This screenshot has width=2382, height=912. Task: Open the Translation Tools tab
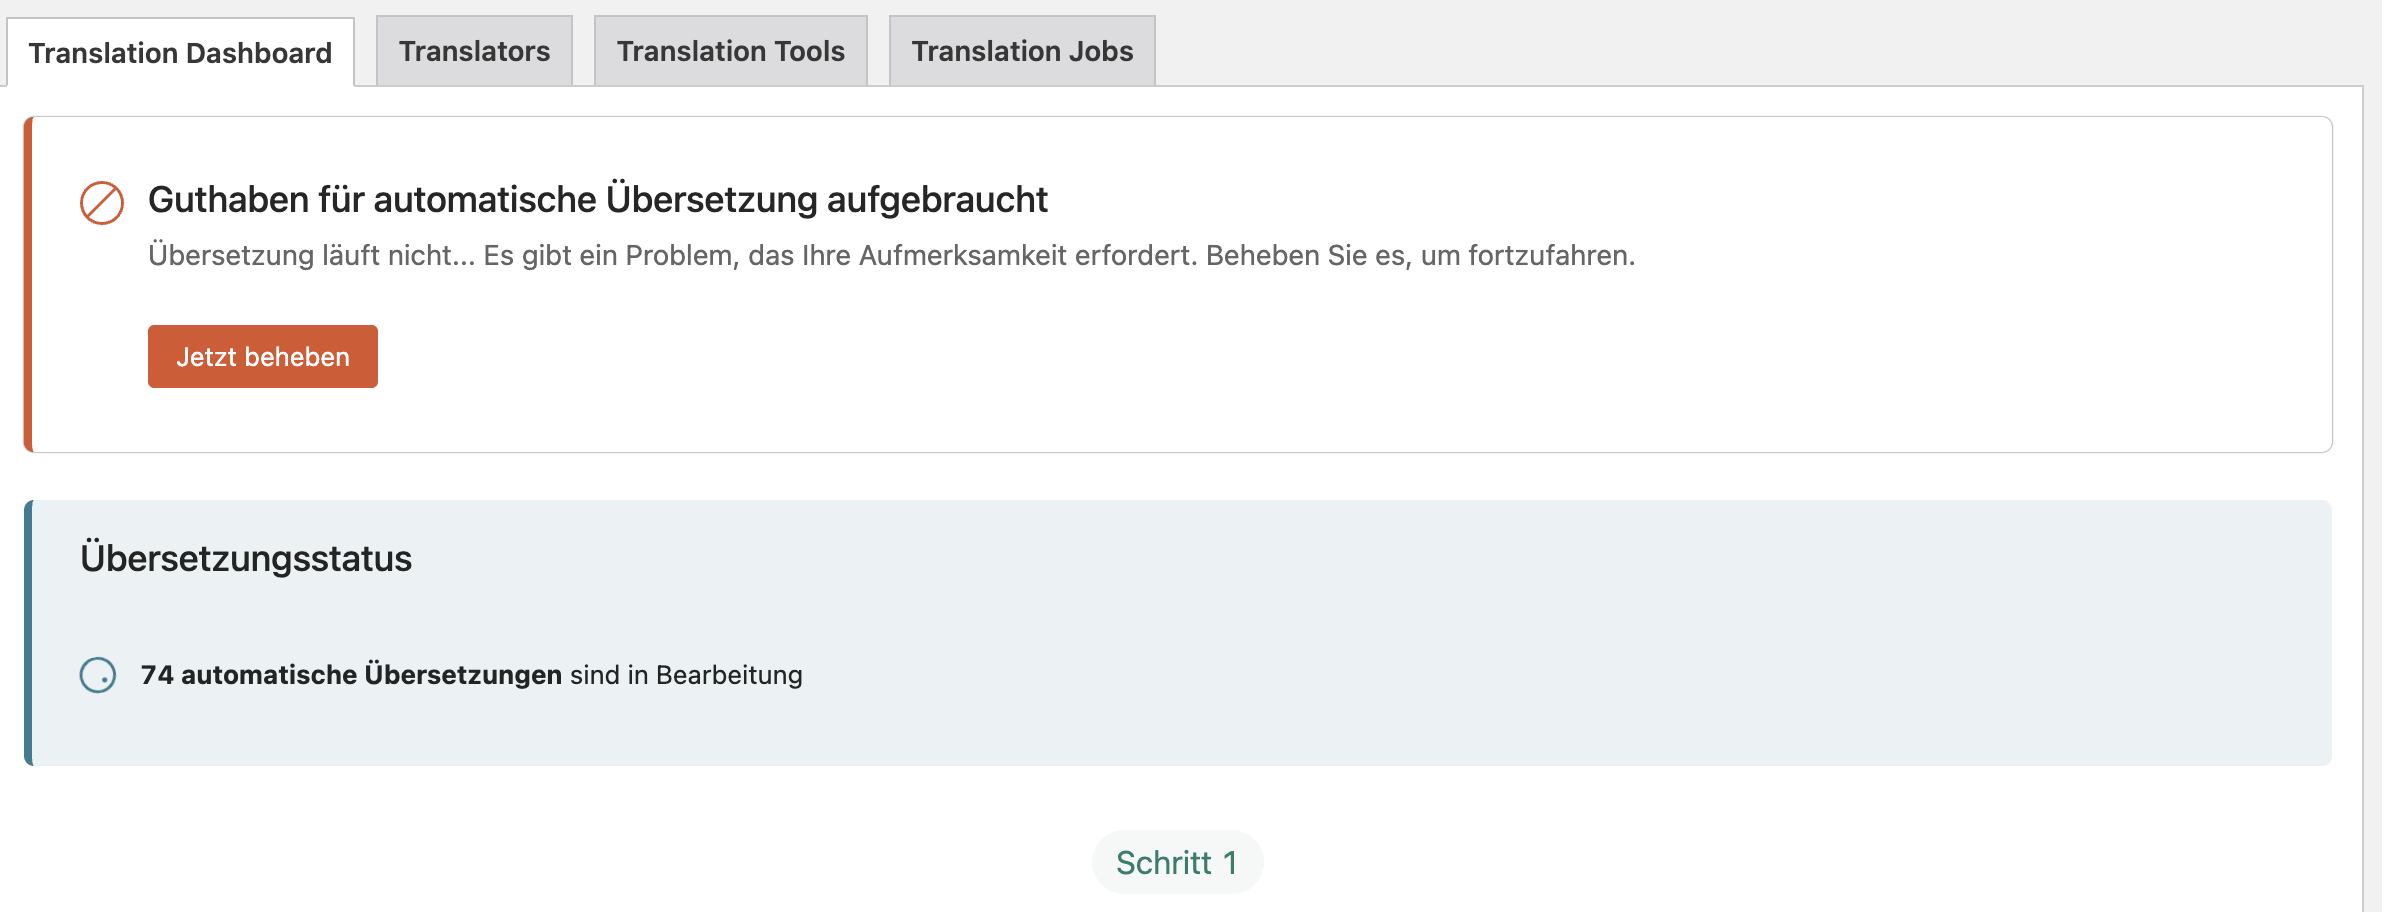coord(730,51)
